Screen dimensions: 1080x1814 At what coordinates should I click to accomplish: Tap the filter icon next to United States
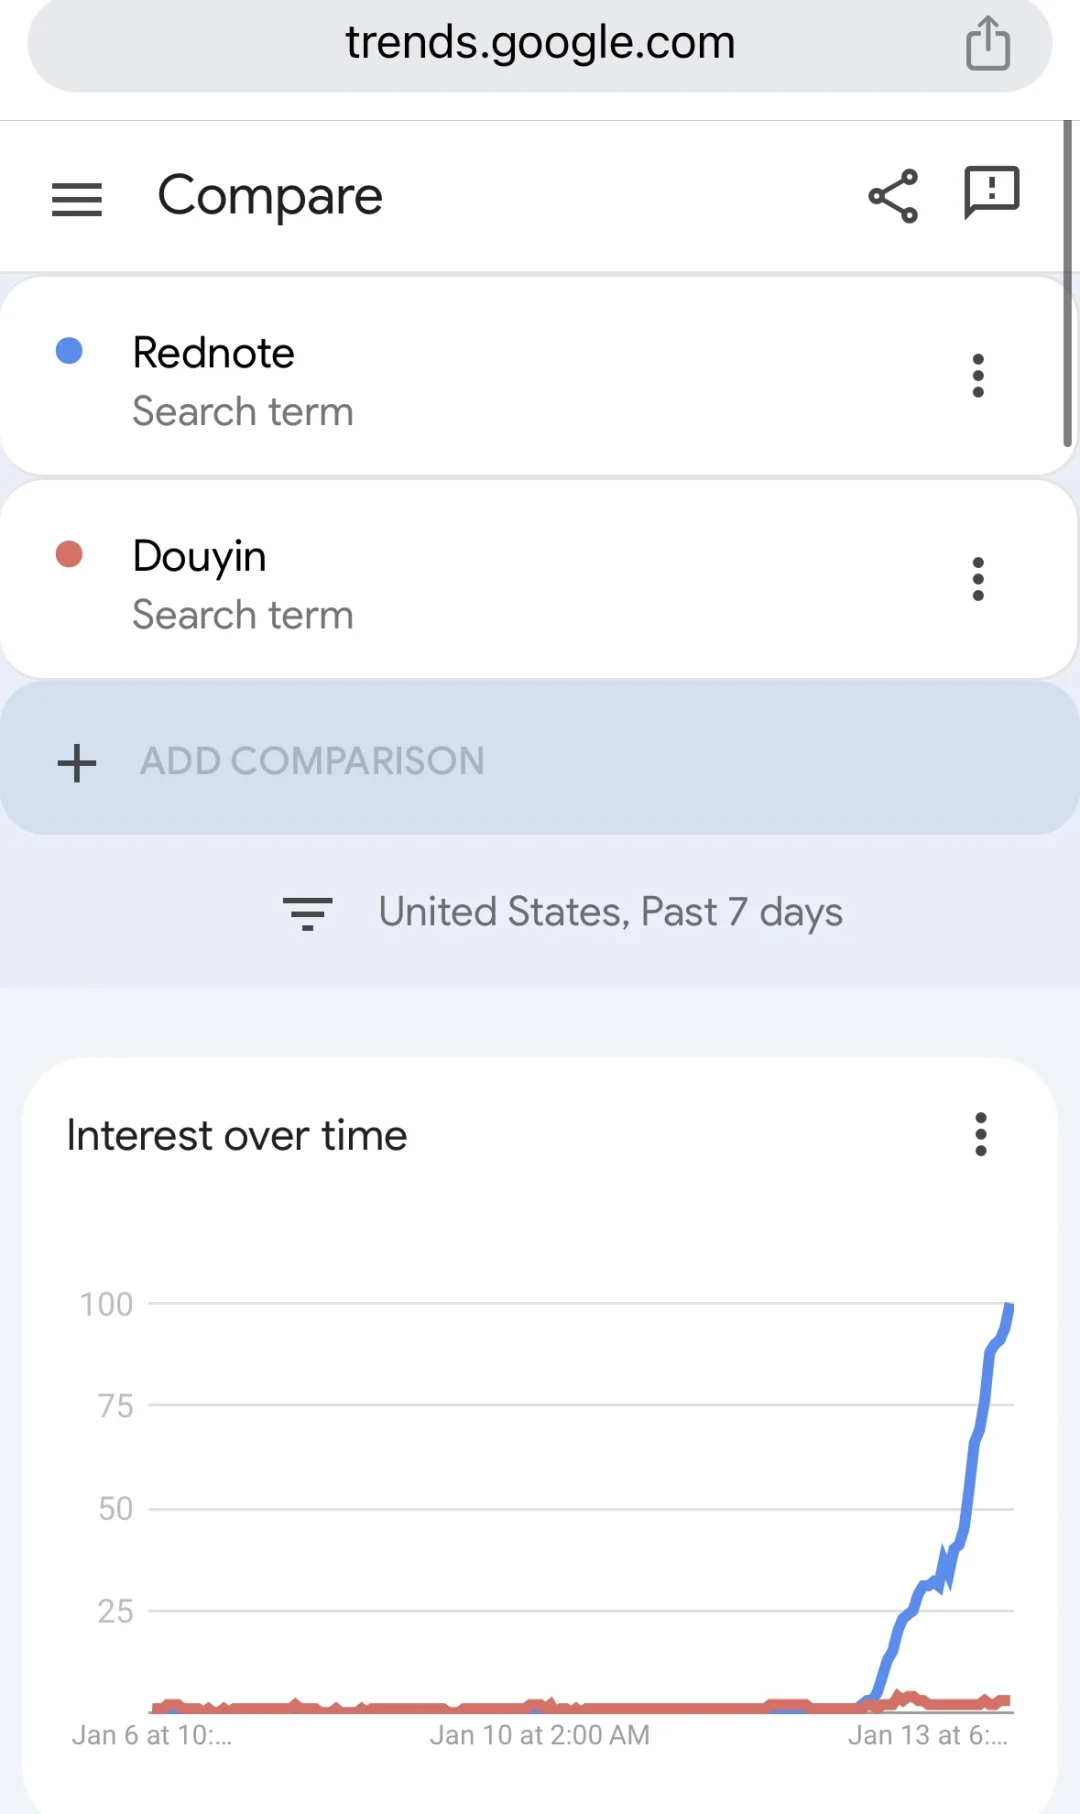(x=307, y=913)
